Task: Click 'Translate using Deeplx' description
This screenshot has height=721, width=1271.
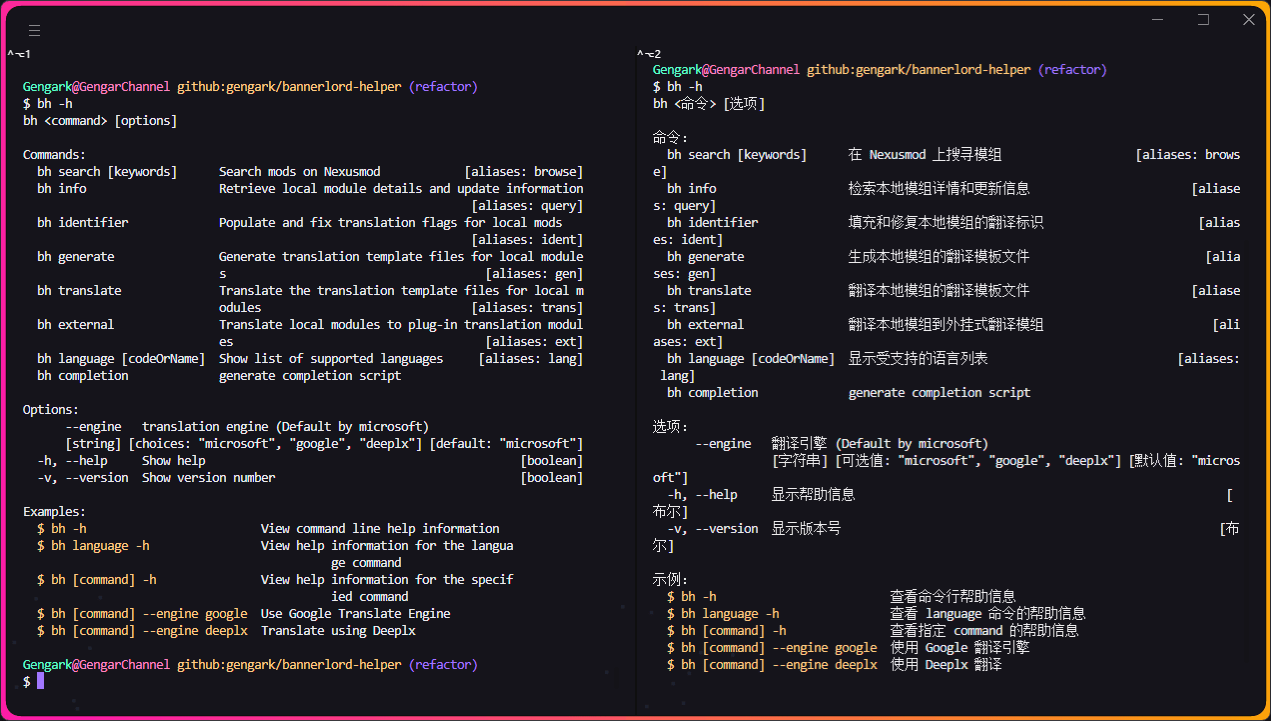Action: click(x=338, y=631)
